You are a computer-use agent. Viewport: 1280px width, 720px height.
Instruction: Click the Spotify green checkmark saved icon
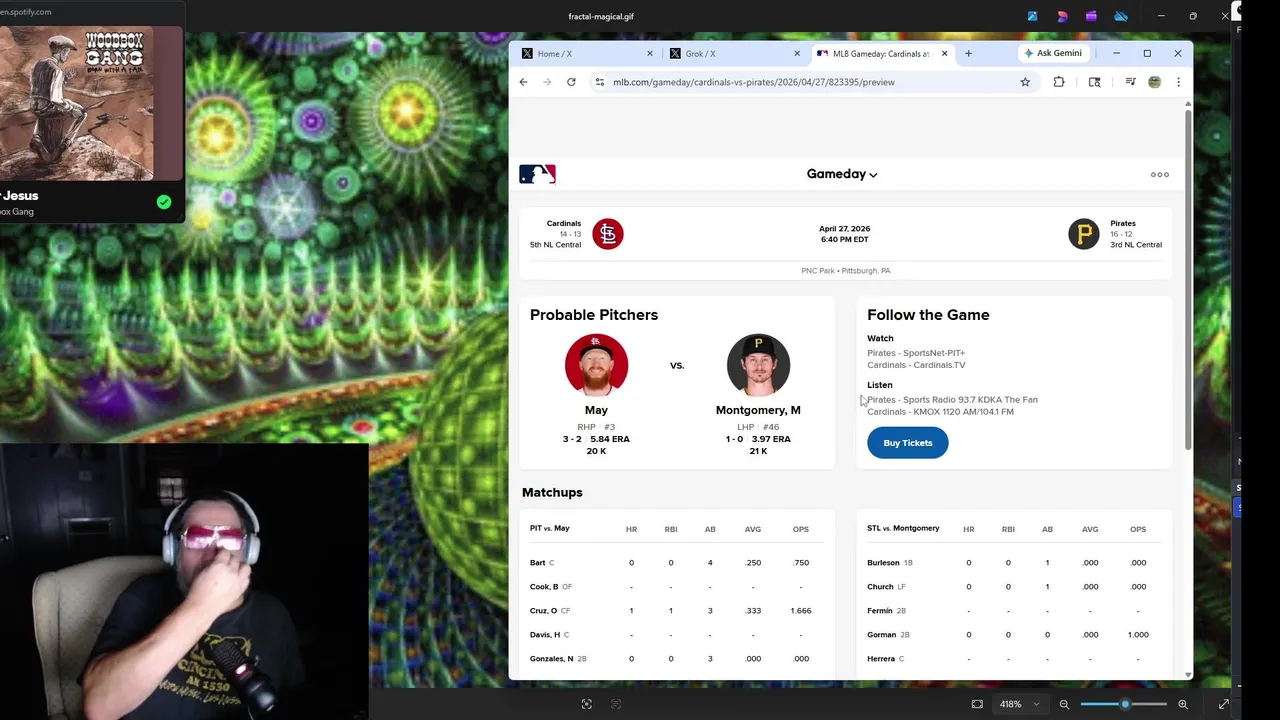[164, 202]
